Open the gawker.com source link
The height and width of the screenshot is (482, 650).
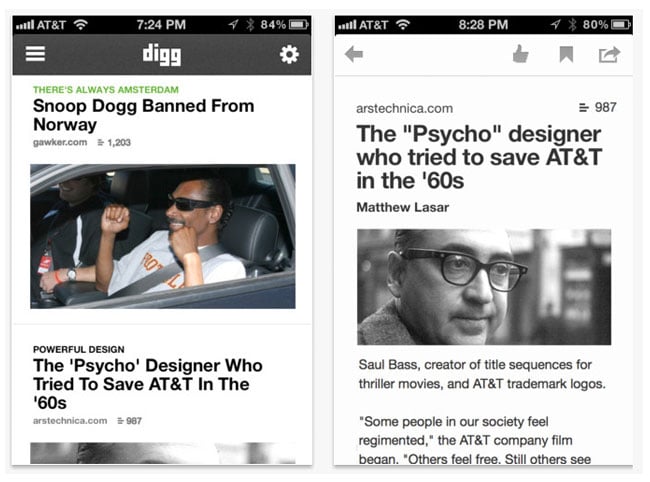pyautogui.click(x=60, y=143)
